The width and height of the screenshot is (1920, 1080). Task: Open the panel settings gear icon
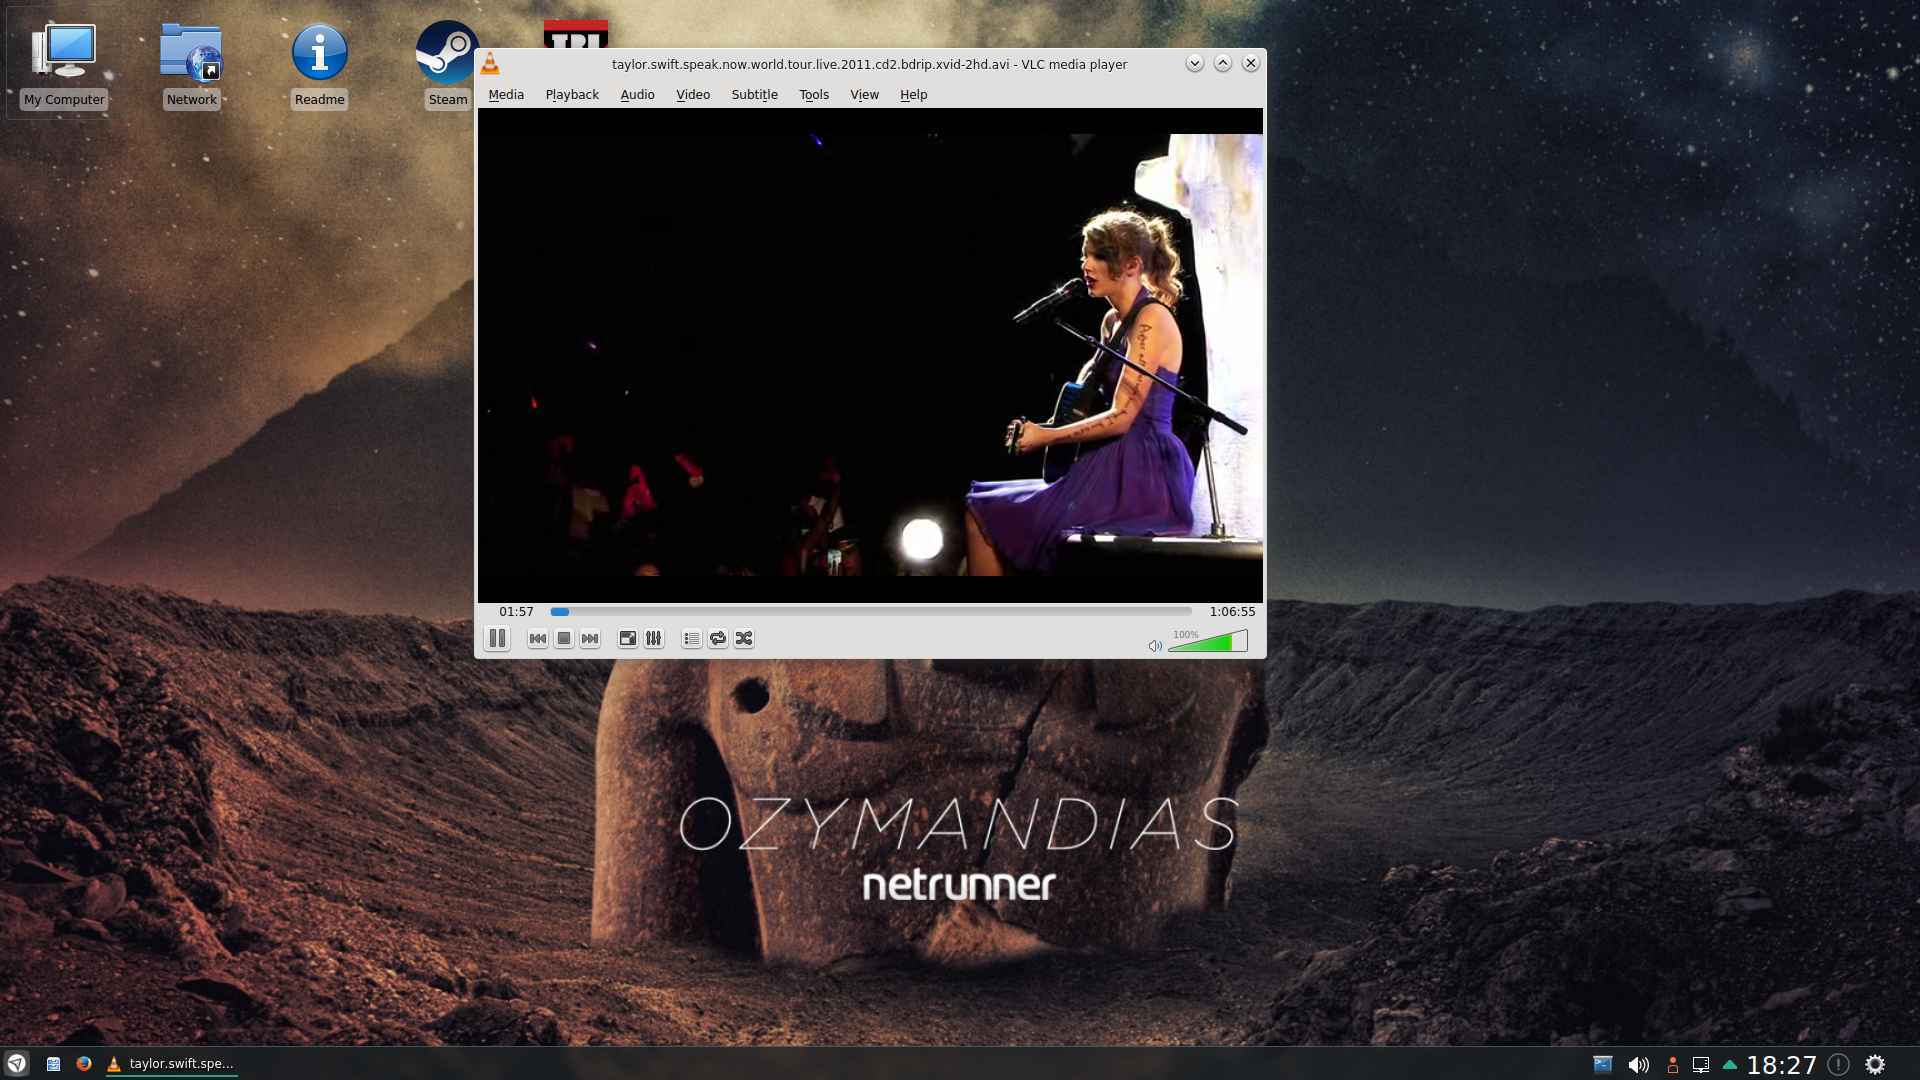click(x=1875, y=1065)
